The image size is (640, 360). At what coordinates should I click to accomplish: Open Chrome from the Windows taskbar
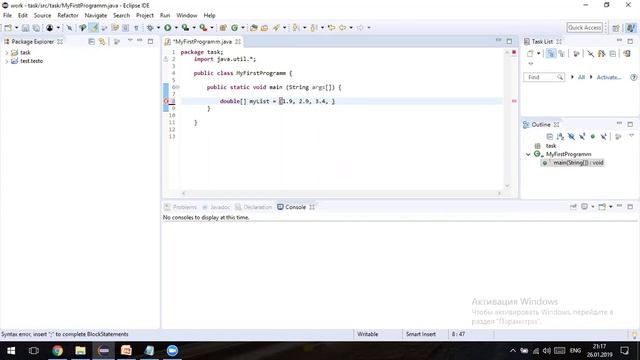(57, 351)
